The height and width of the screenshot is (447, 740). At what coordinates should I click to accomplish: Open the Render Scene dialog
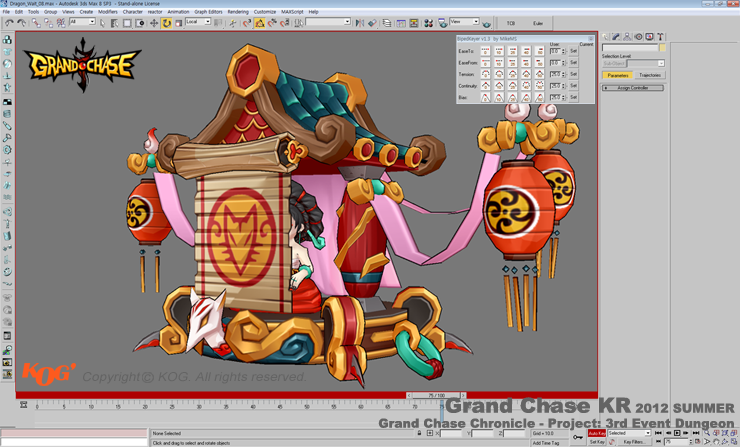(x=443, y=23)
